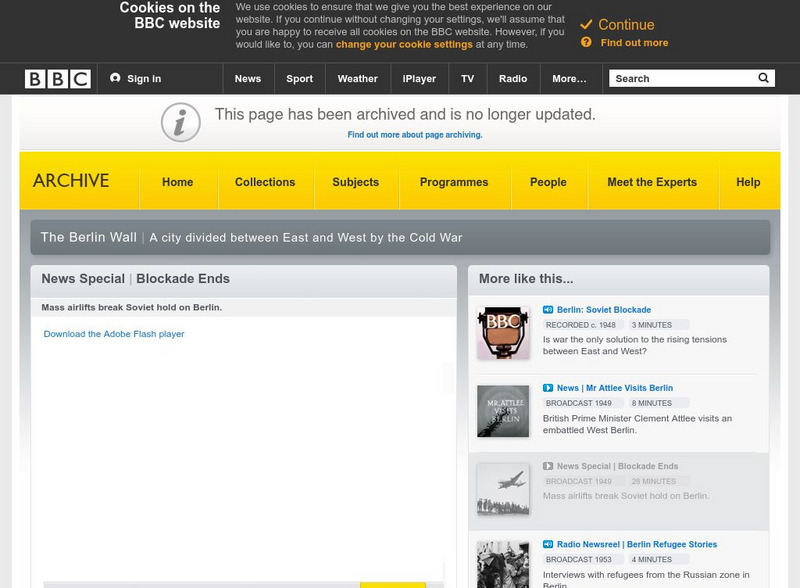Switch to the Programmes tab
This screenshot has height=588, width=800.
453,182
